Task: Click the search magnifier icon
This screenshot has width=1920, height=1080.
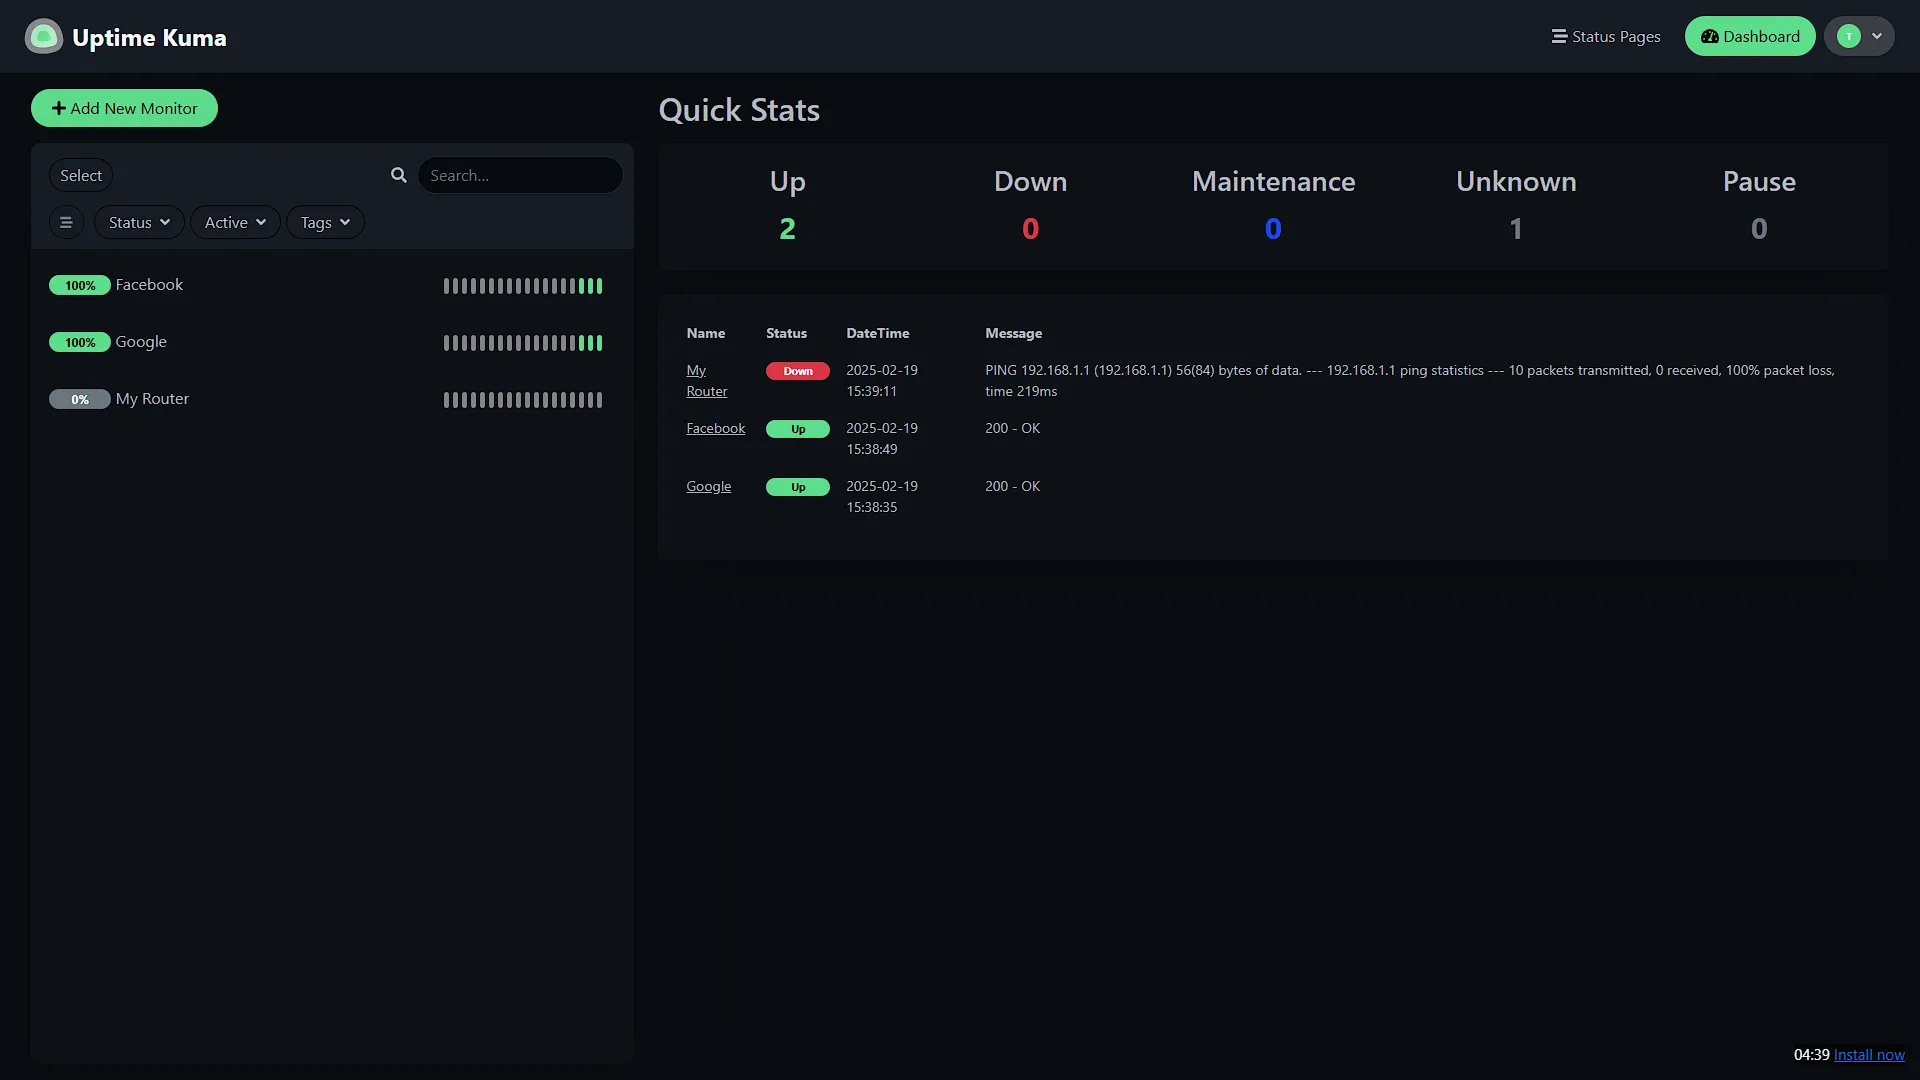Action: [x=399, y=175]
